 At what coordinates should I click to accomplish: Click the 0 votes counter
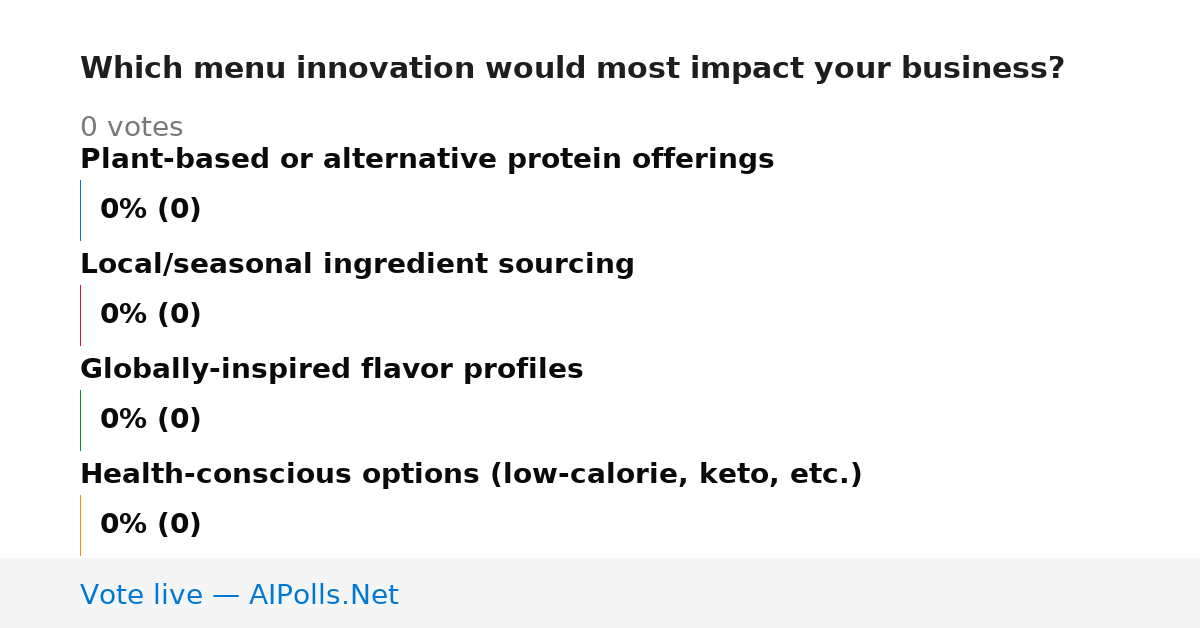pos(131,128)
